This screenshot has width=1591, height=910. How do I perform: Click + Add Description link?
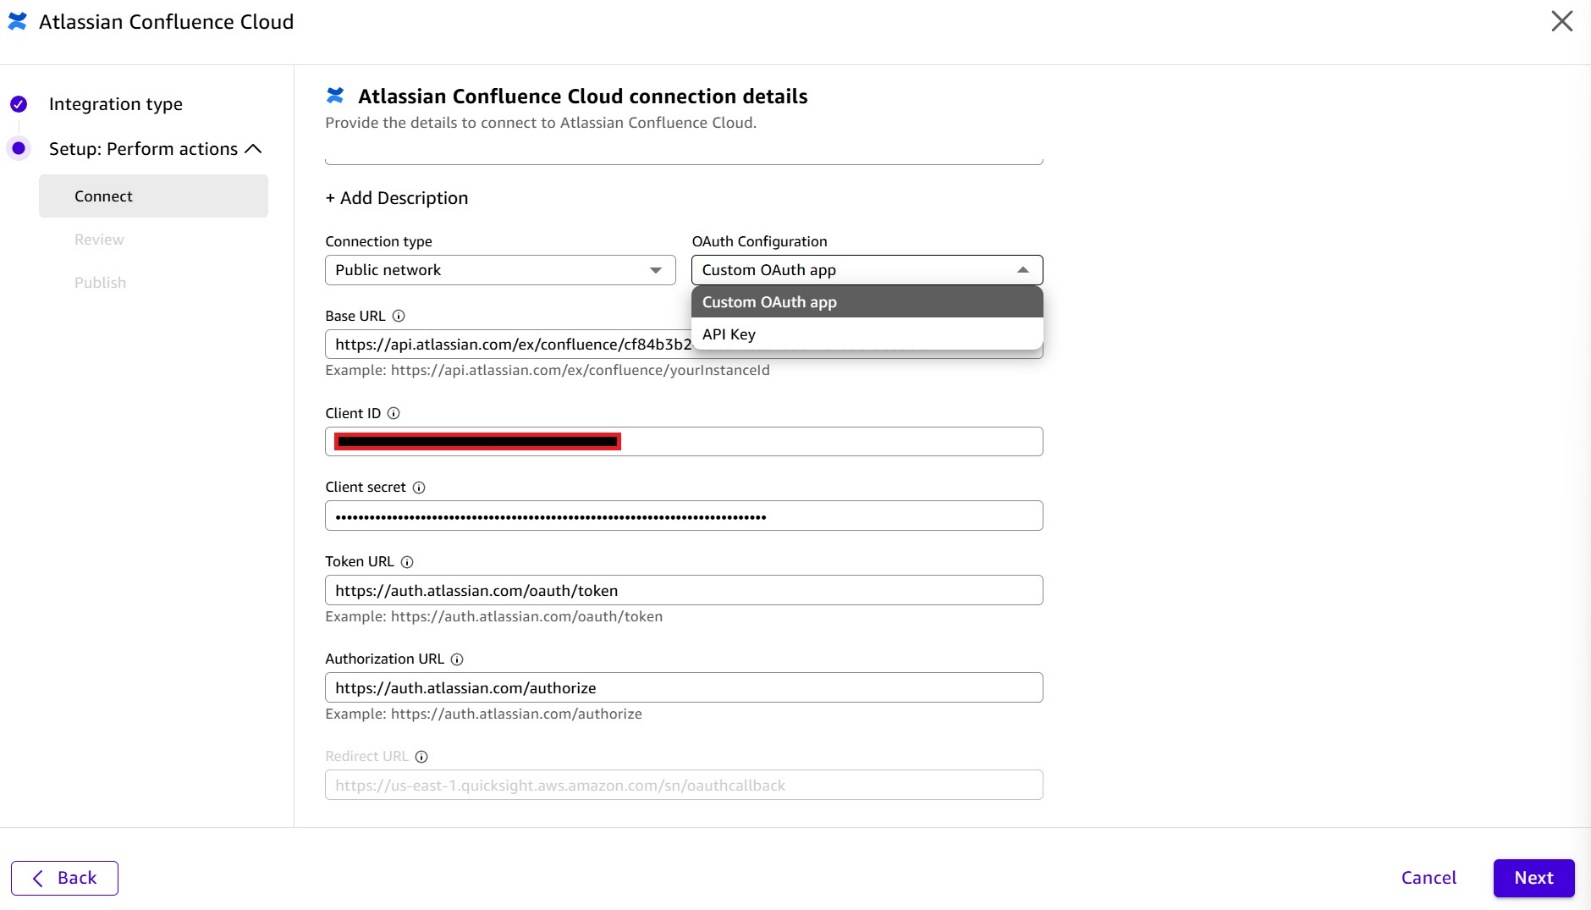(397, 198)
